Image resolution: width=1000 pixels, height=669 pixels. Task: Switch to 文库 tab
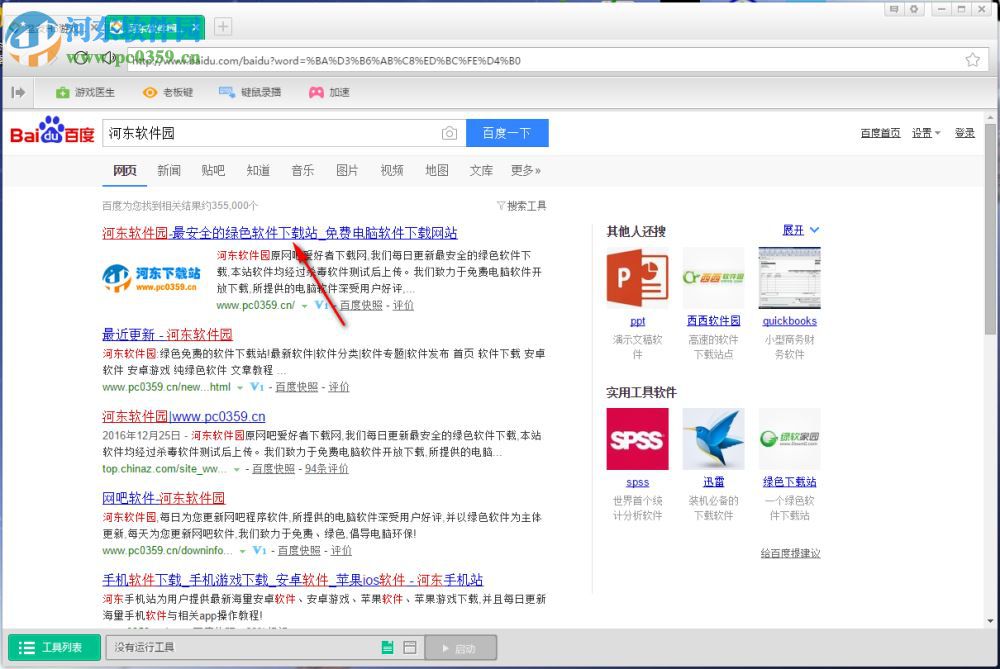[x=481, y=170]
